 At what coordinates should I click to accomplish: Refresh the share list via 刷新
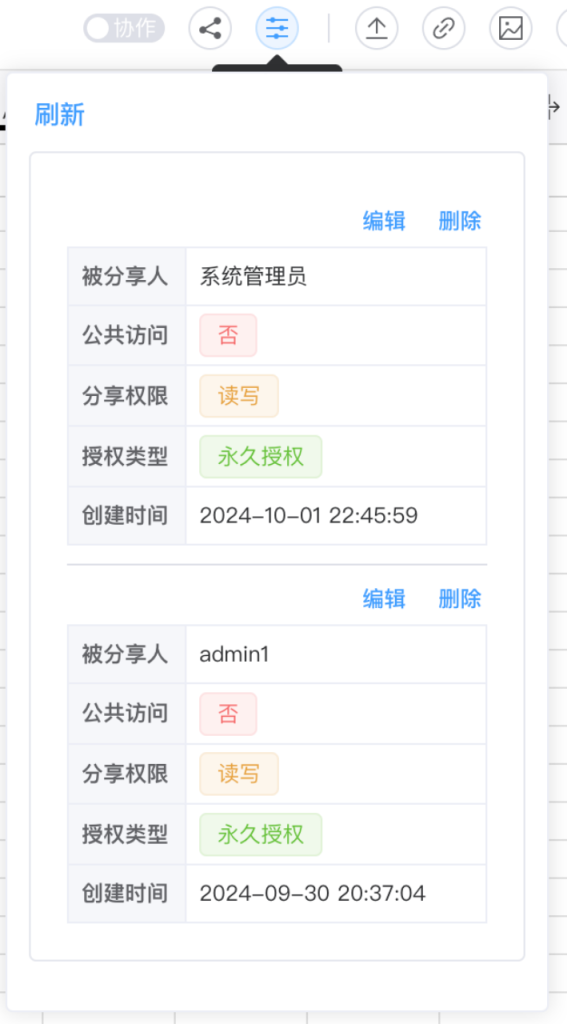(x=59, y=115)
